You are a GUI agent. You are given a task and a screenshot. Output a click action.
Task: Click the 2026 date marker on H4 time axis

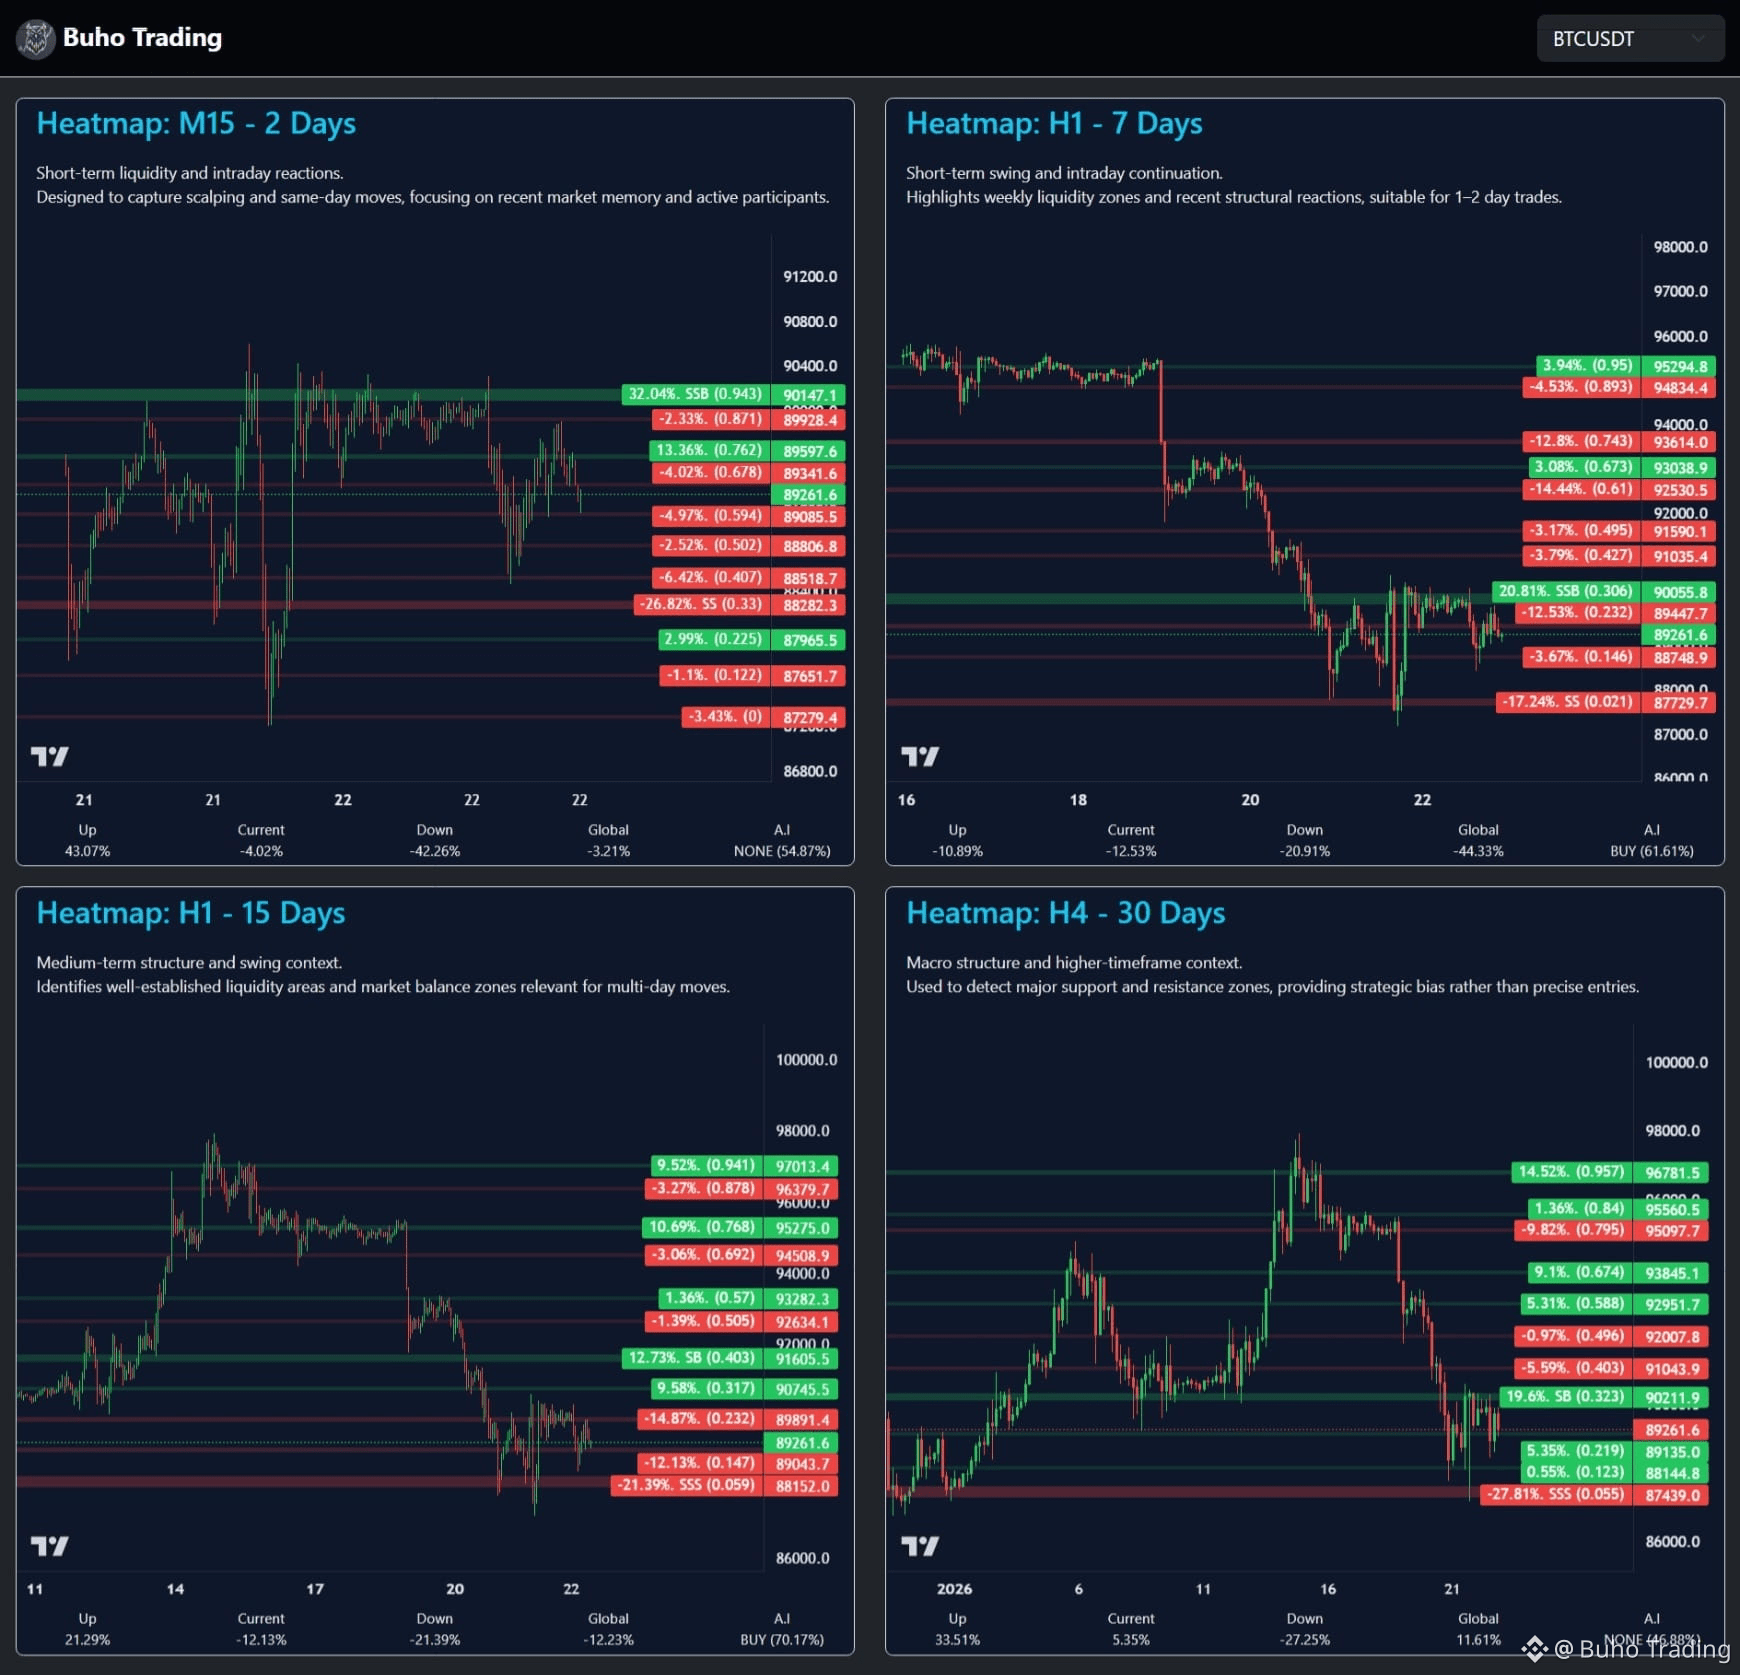coord(954,1589)
